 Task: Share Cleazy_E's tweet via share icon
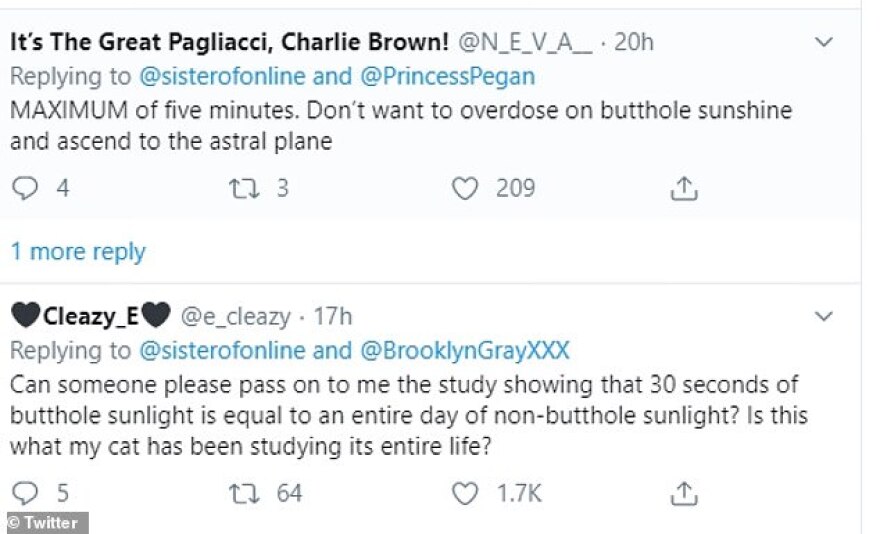683,493
